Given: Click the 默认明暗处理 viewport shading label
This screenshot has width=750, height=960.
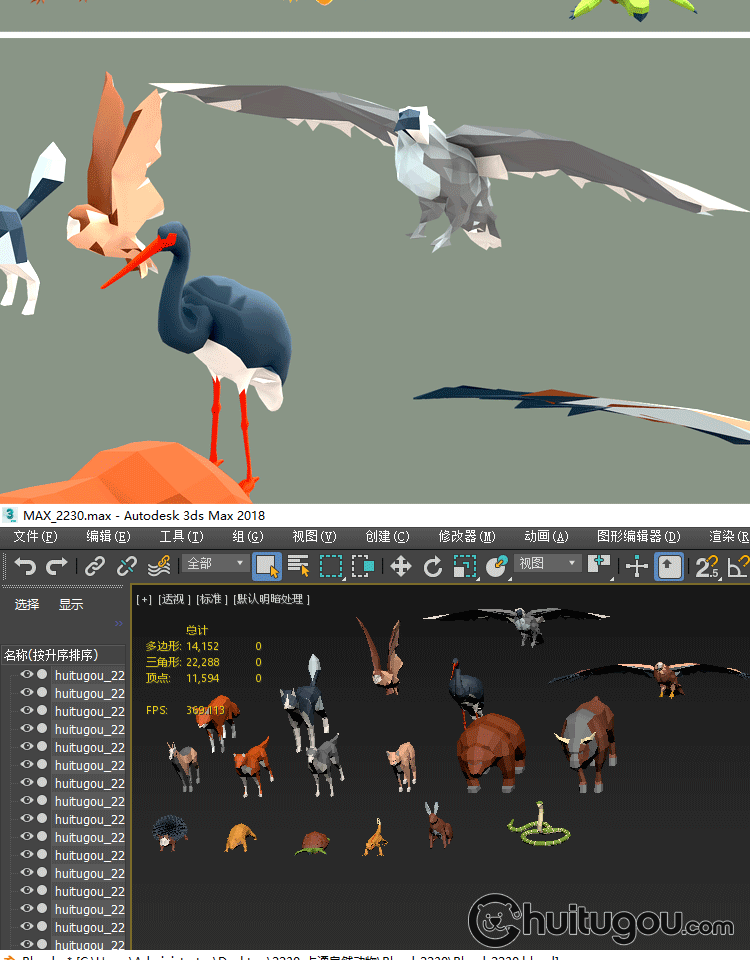Looking at the screenshot, I should coord(272,599).
